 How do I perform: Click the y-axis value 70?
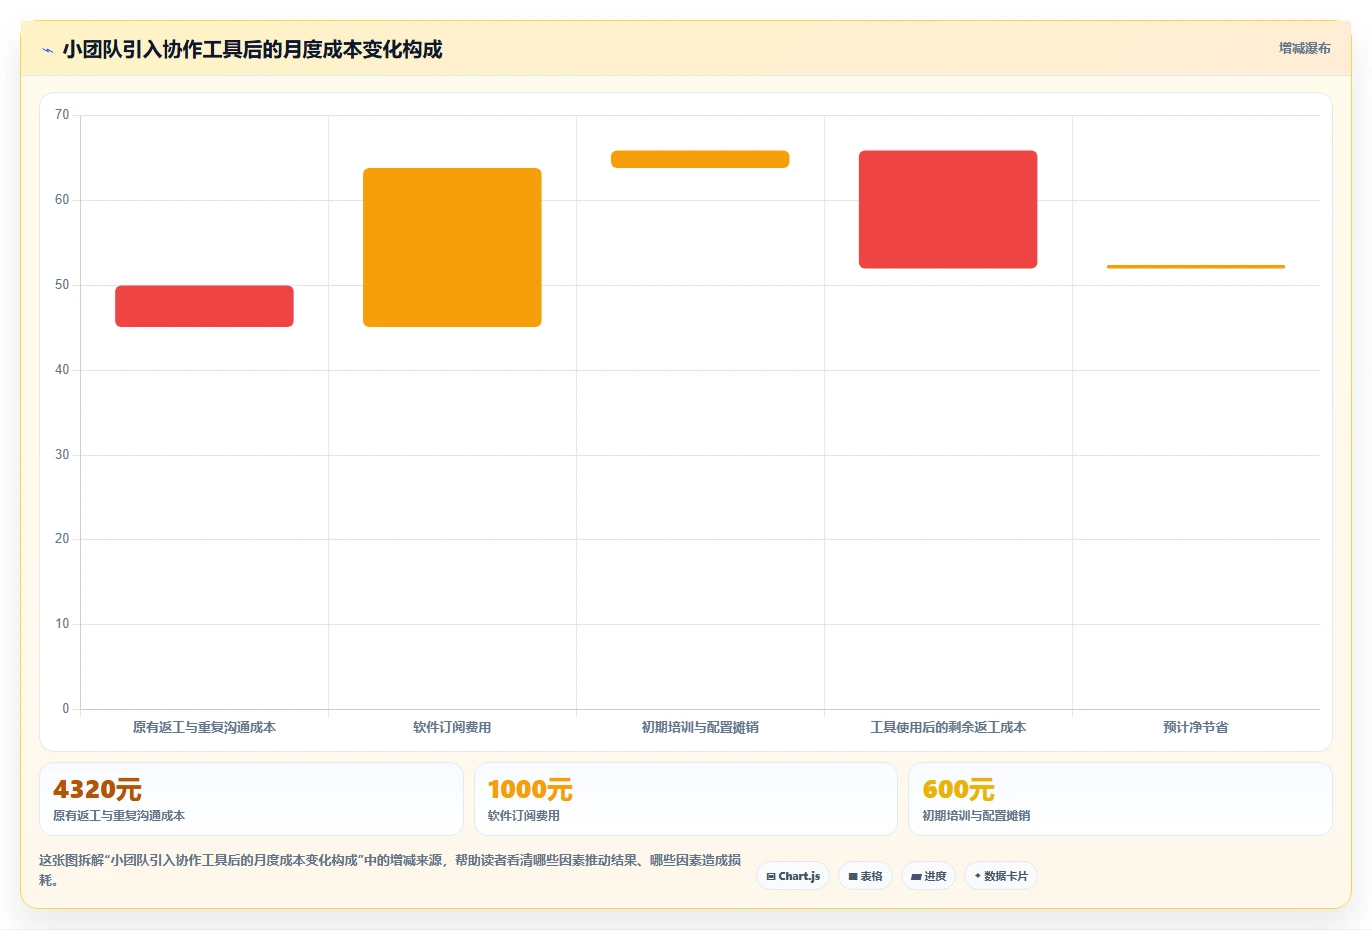pos(62,115)
